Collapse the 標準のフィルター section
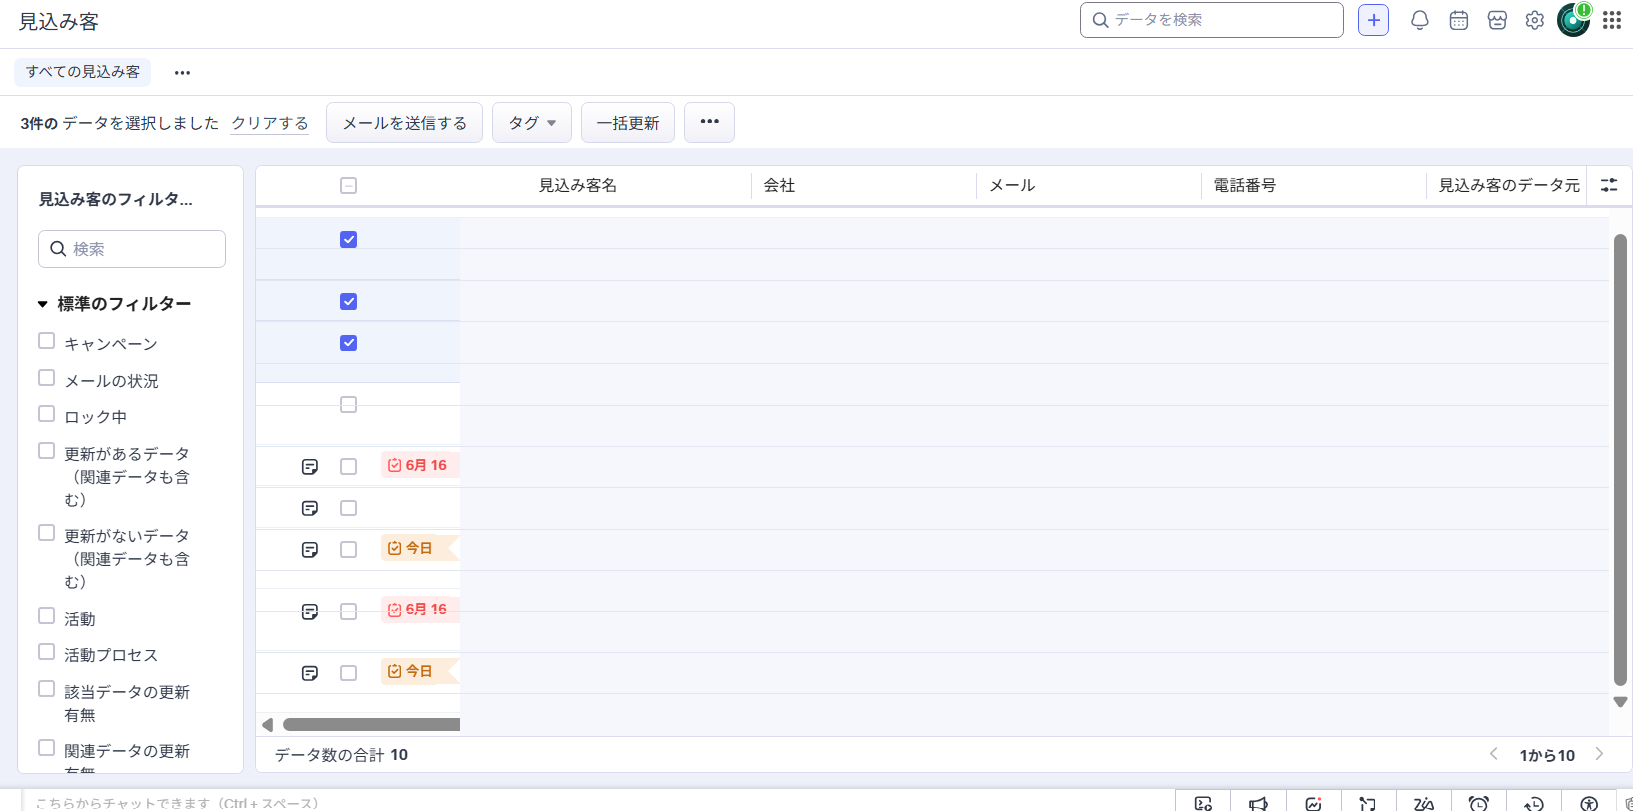 point(43,304)
